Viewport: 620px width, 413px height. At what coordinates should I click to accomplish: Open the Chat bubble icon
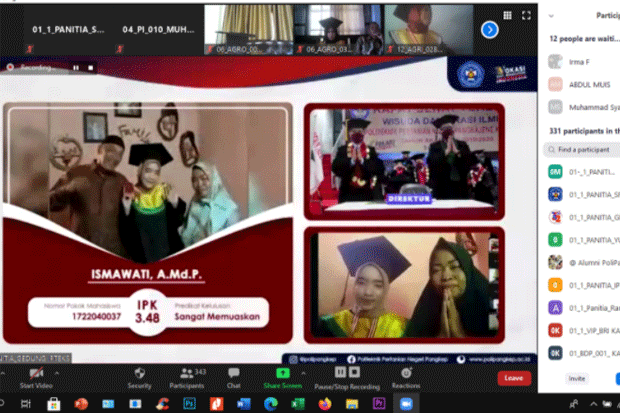click(x=234, y=373)
